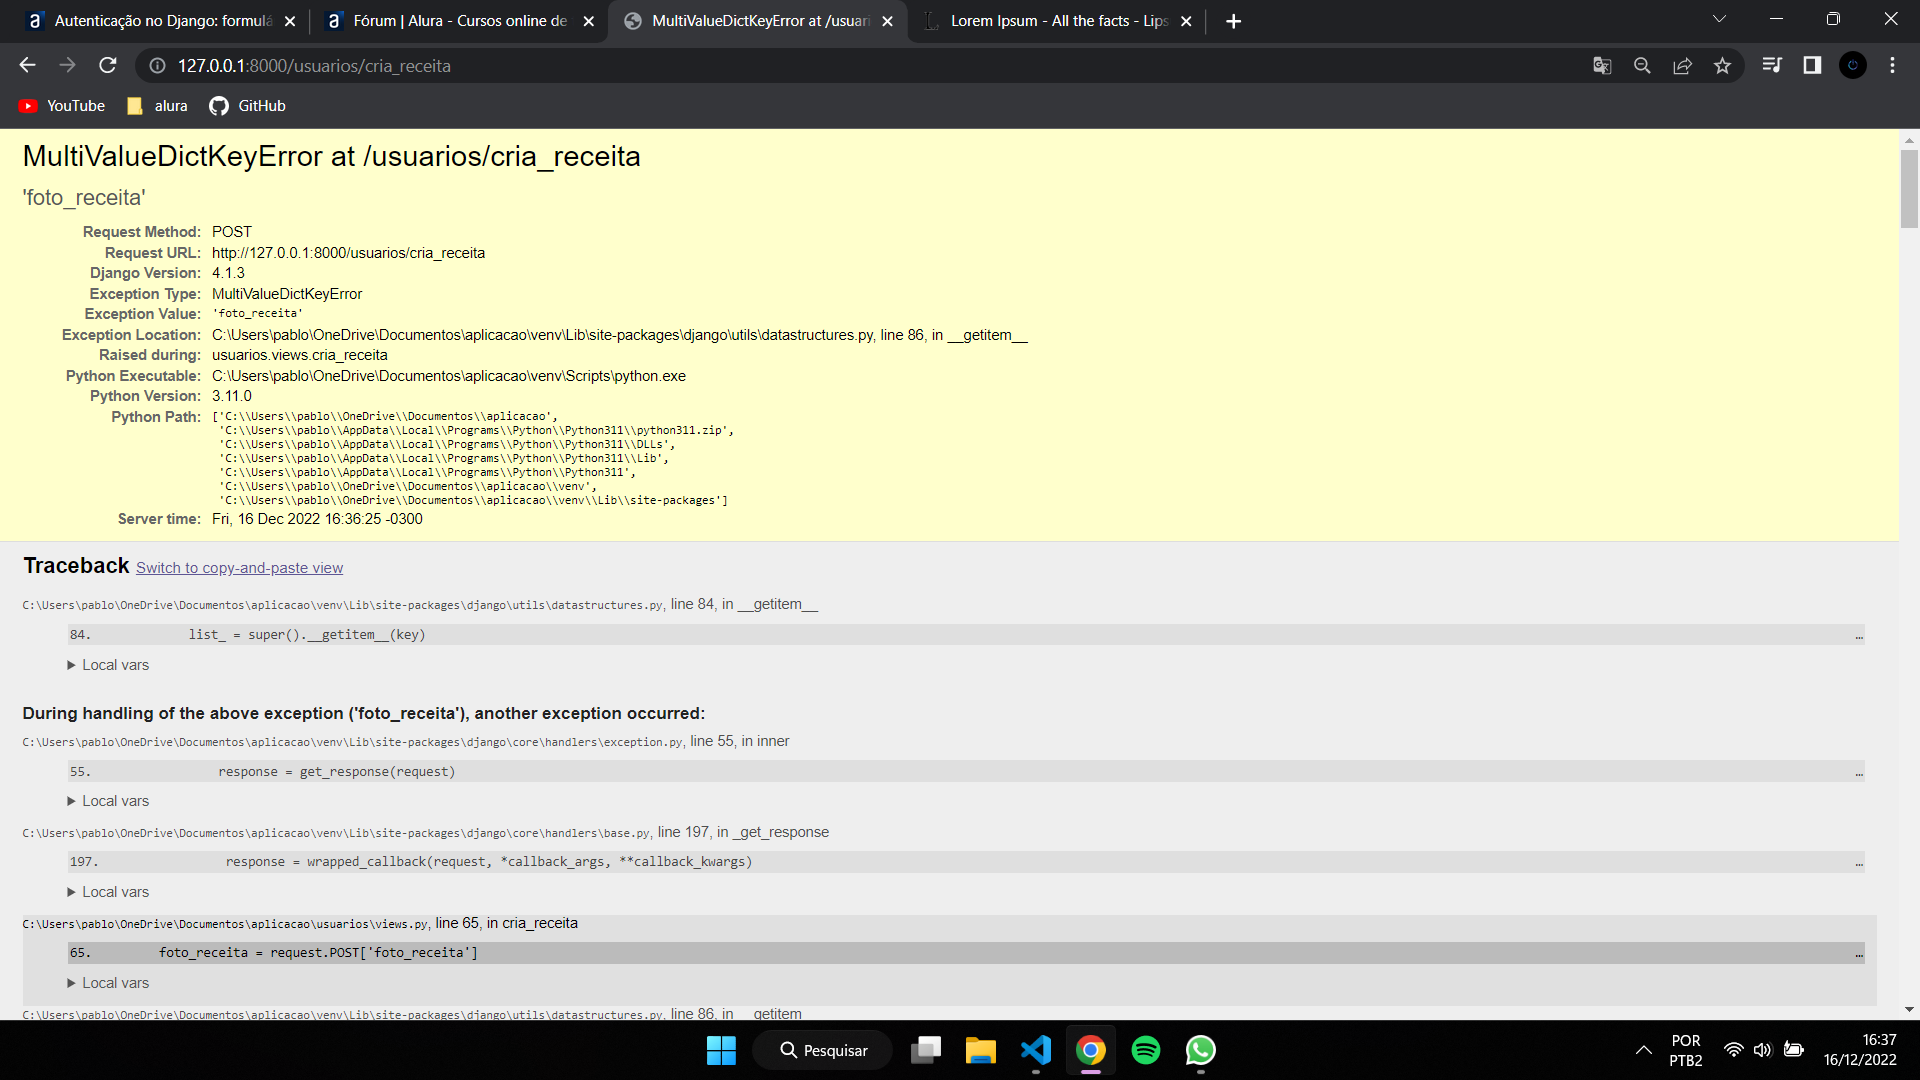Image resolution: width=1920 pixels, height=1080 pixels.
Task: Click the browser forward arrow
Action: tap(67, 65)
